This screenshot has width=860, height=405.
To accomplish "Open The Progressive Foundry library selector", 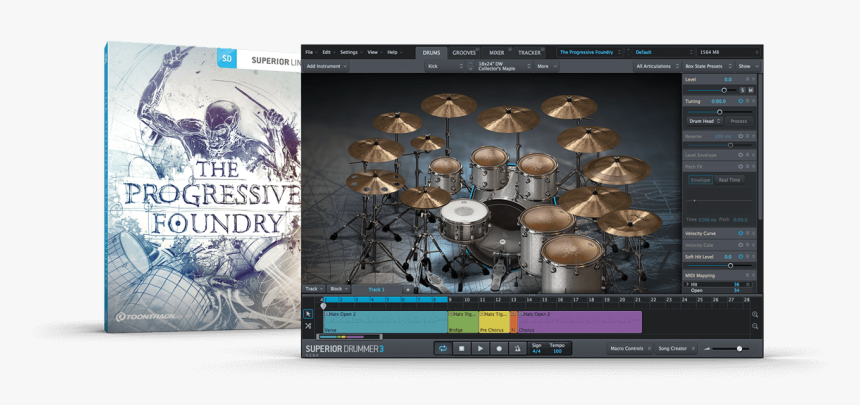I will 590,52.
